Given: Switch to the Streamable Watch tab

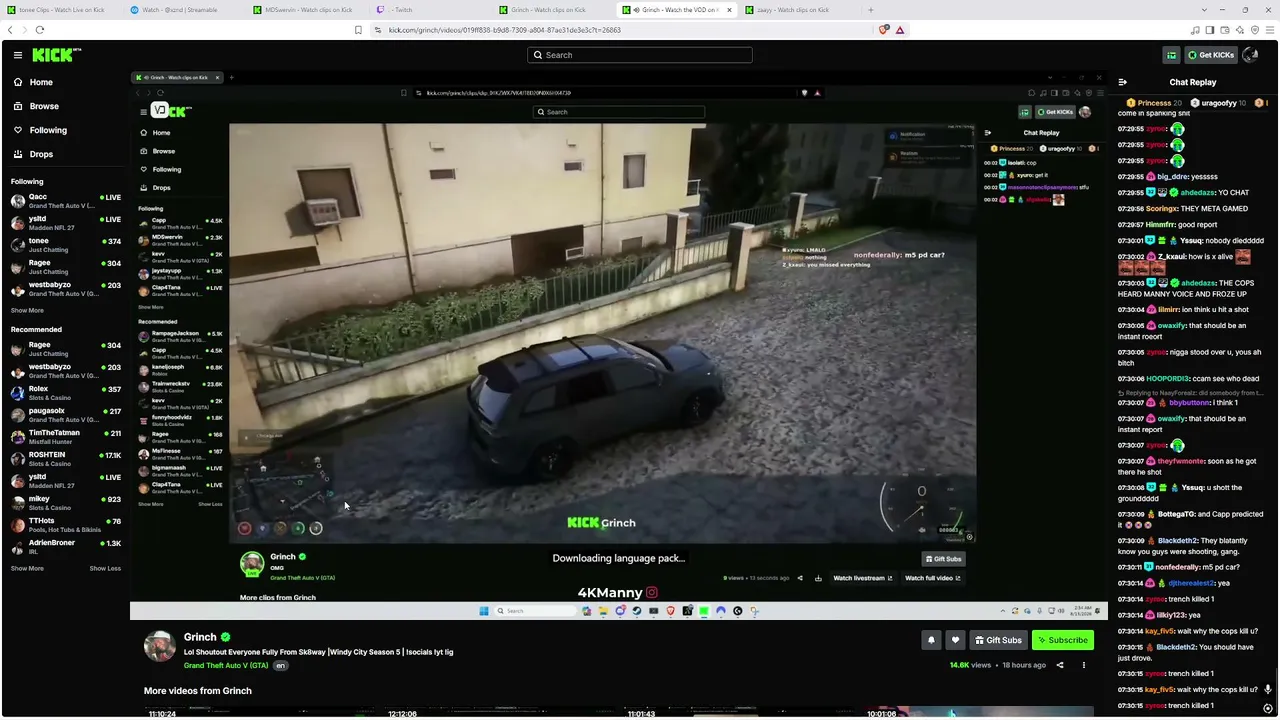Looking at the screenshot, I should pyautogui.click(x=185, y=10).
